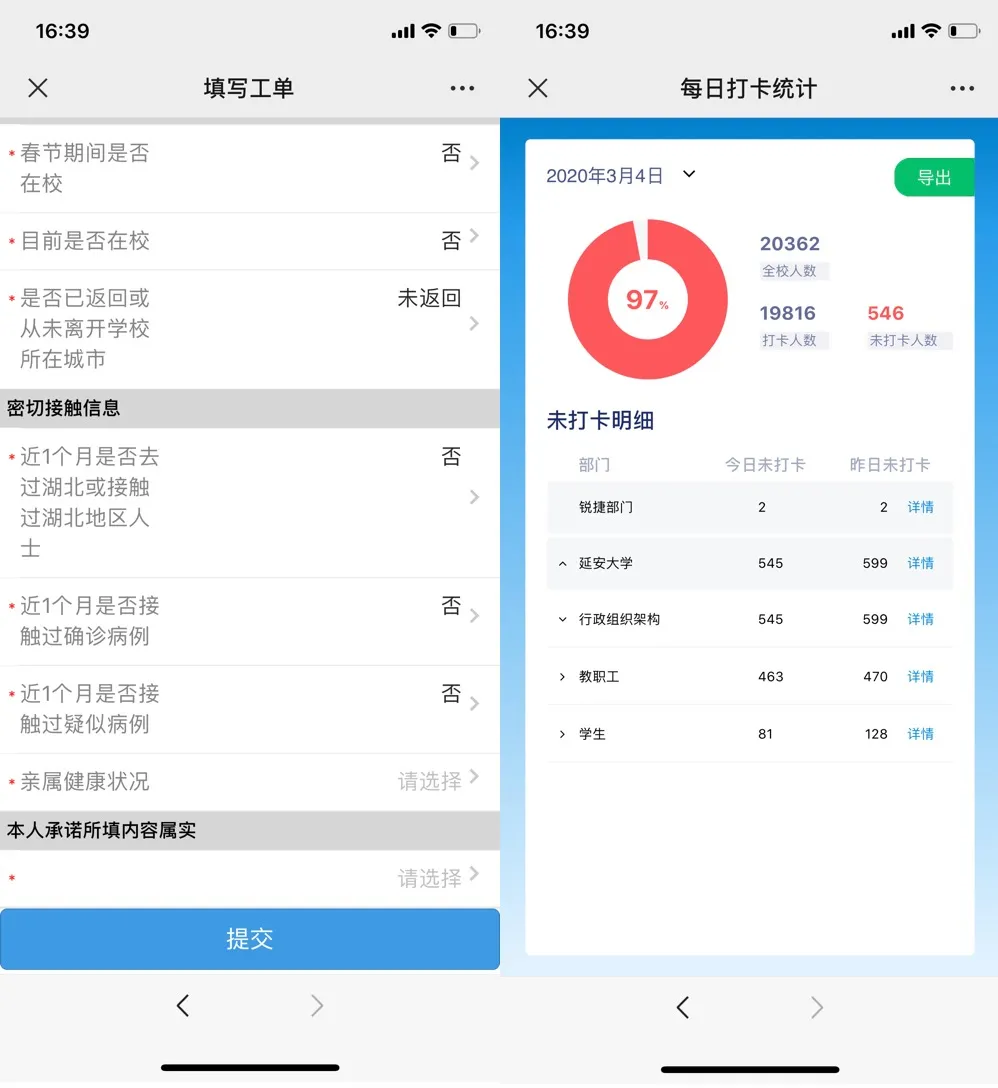This screenshot has height=1088, width=998.
Task: Collapse the 延安大学 department row
Action: coord(563,564)
